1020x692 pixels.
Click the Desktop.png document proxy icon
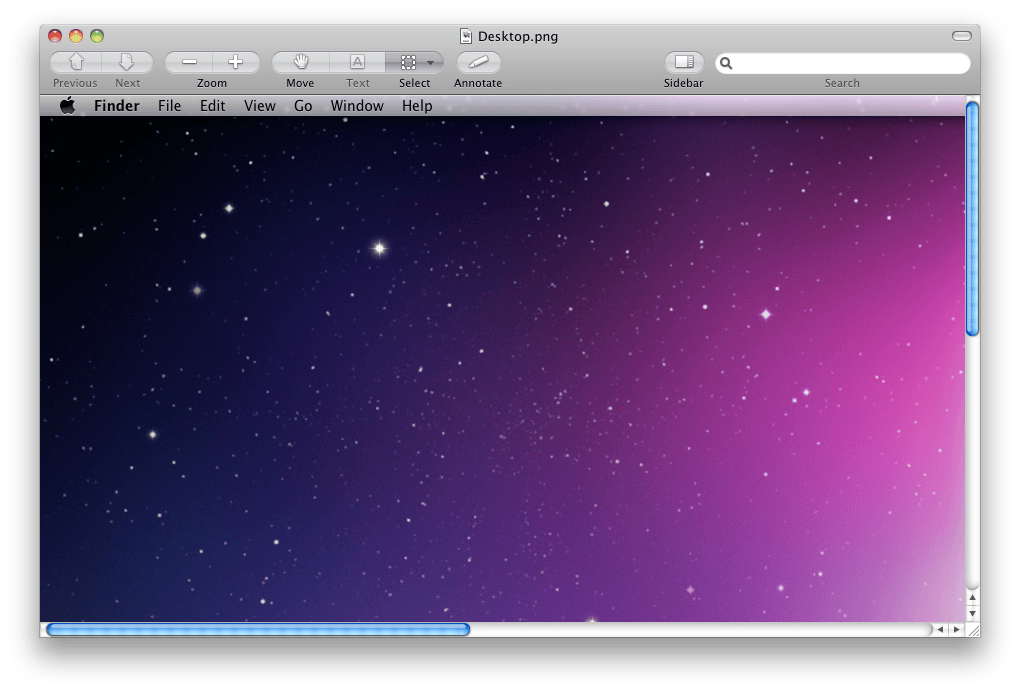coord(465,36)
